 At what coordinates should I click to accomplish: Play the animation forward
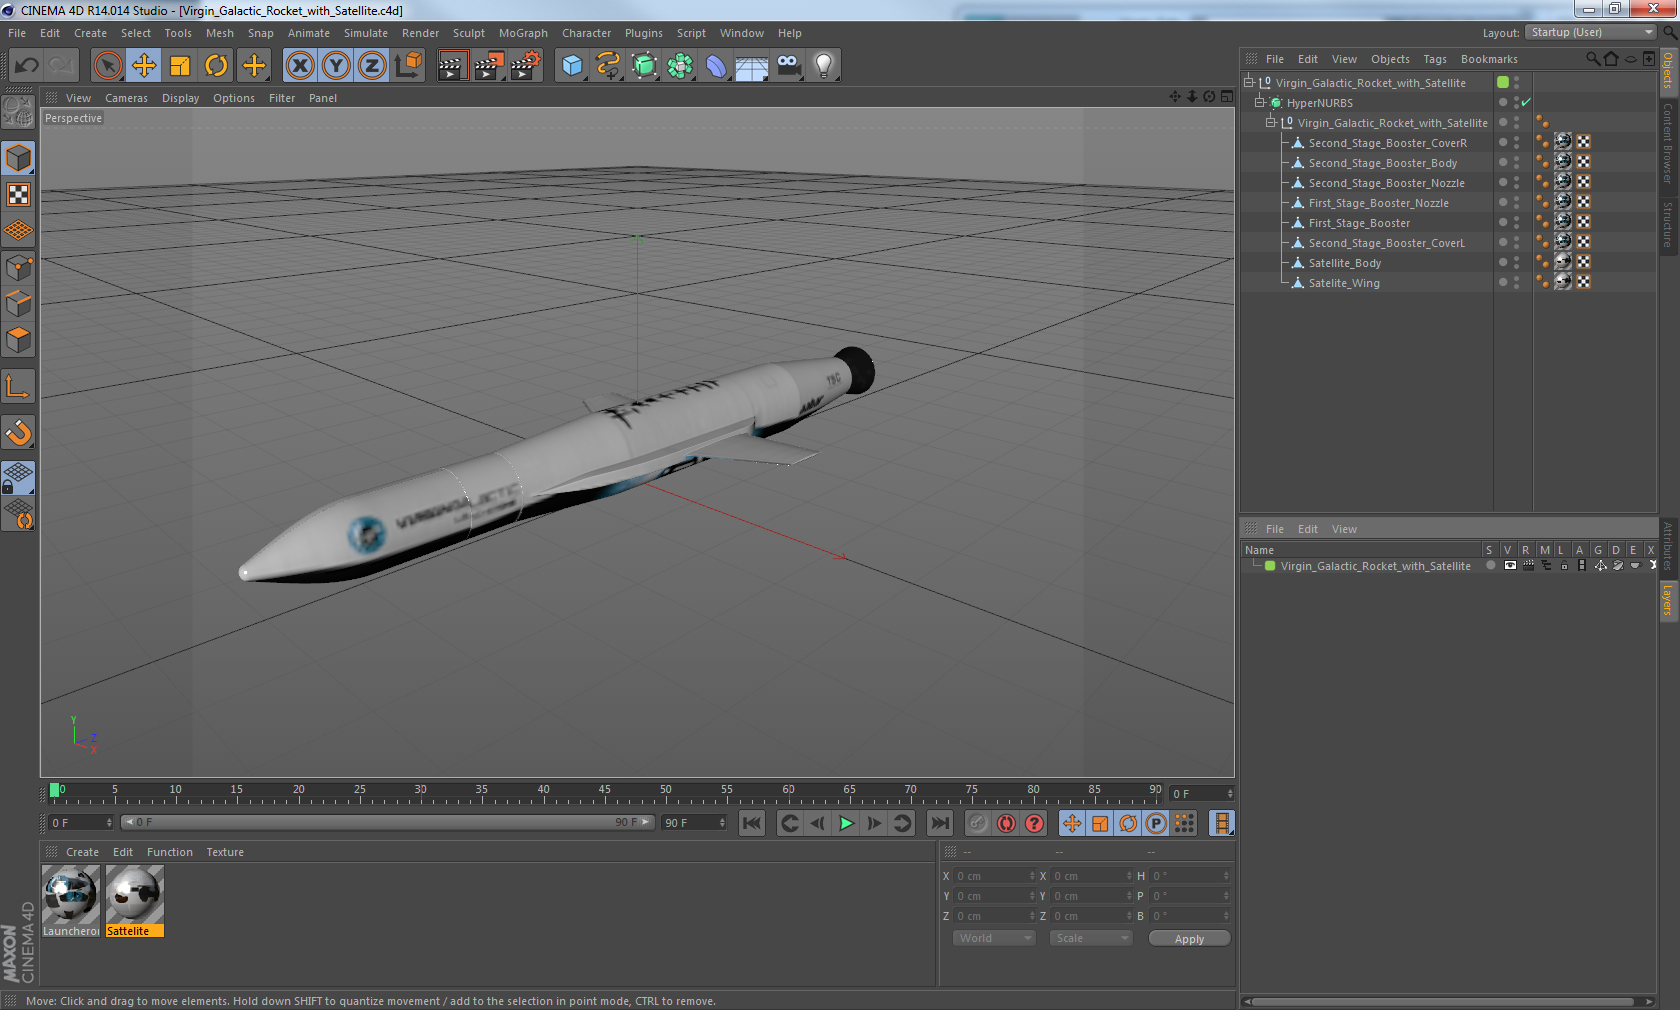[x=846, y=823]
